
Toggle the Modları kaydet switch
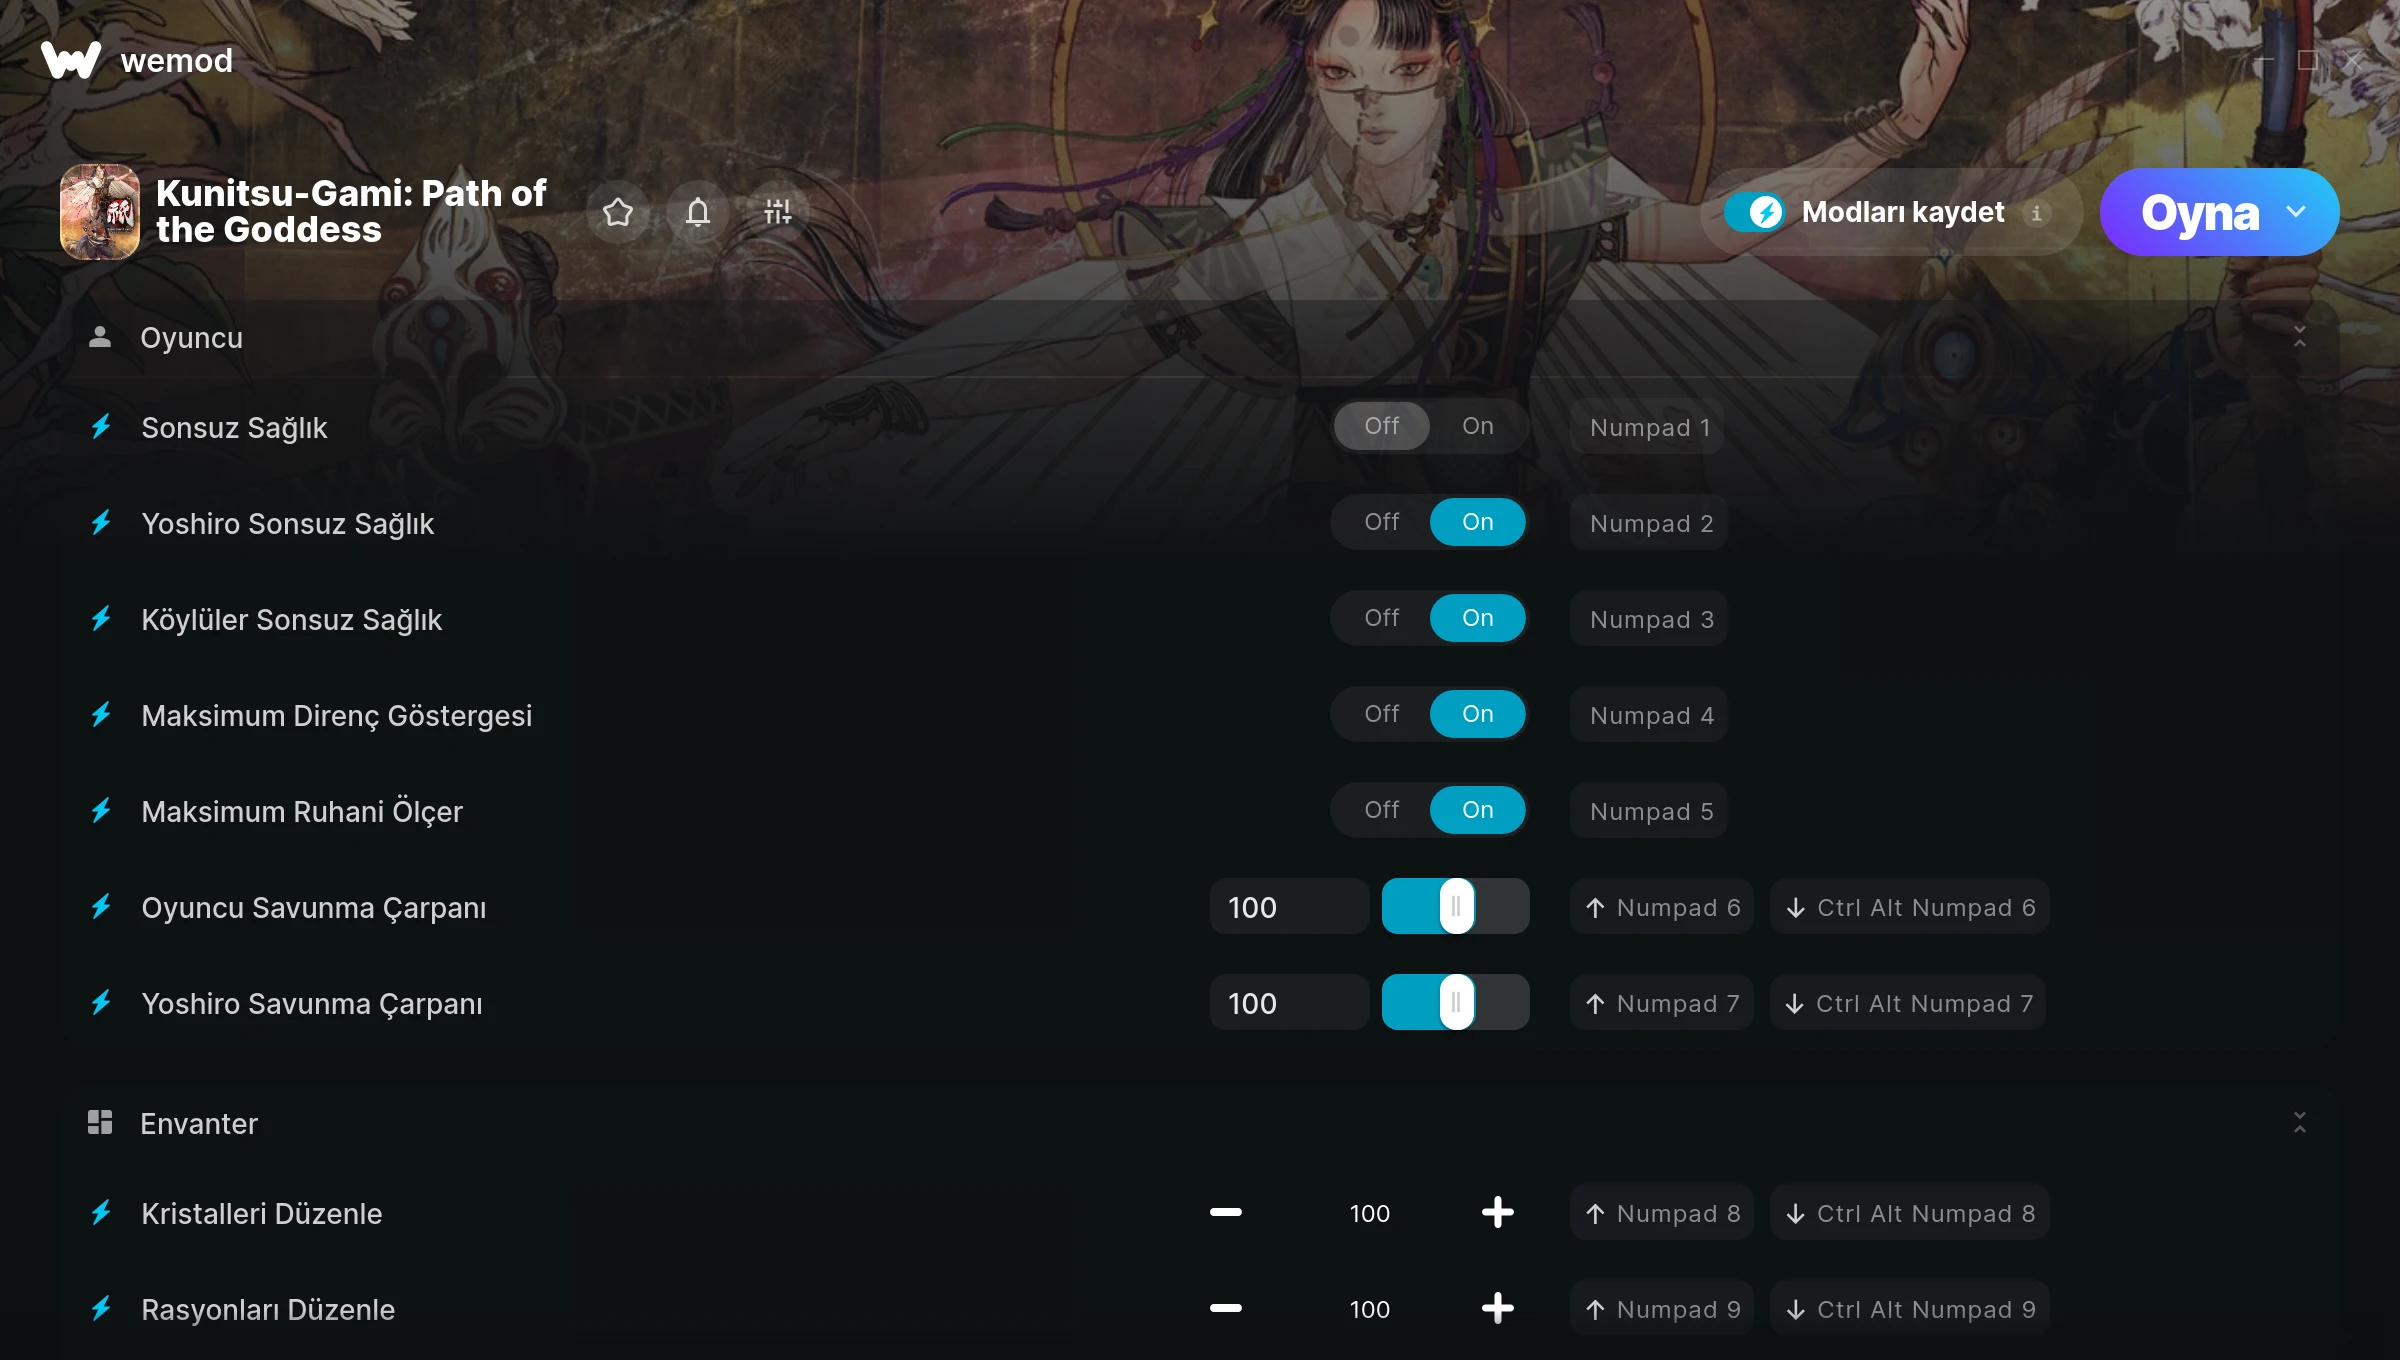point(1754,212)
